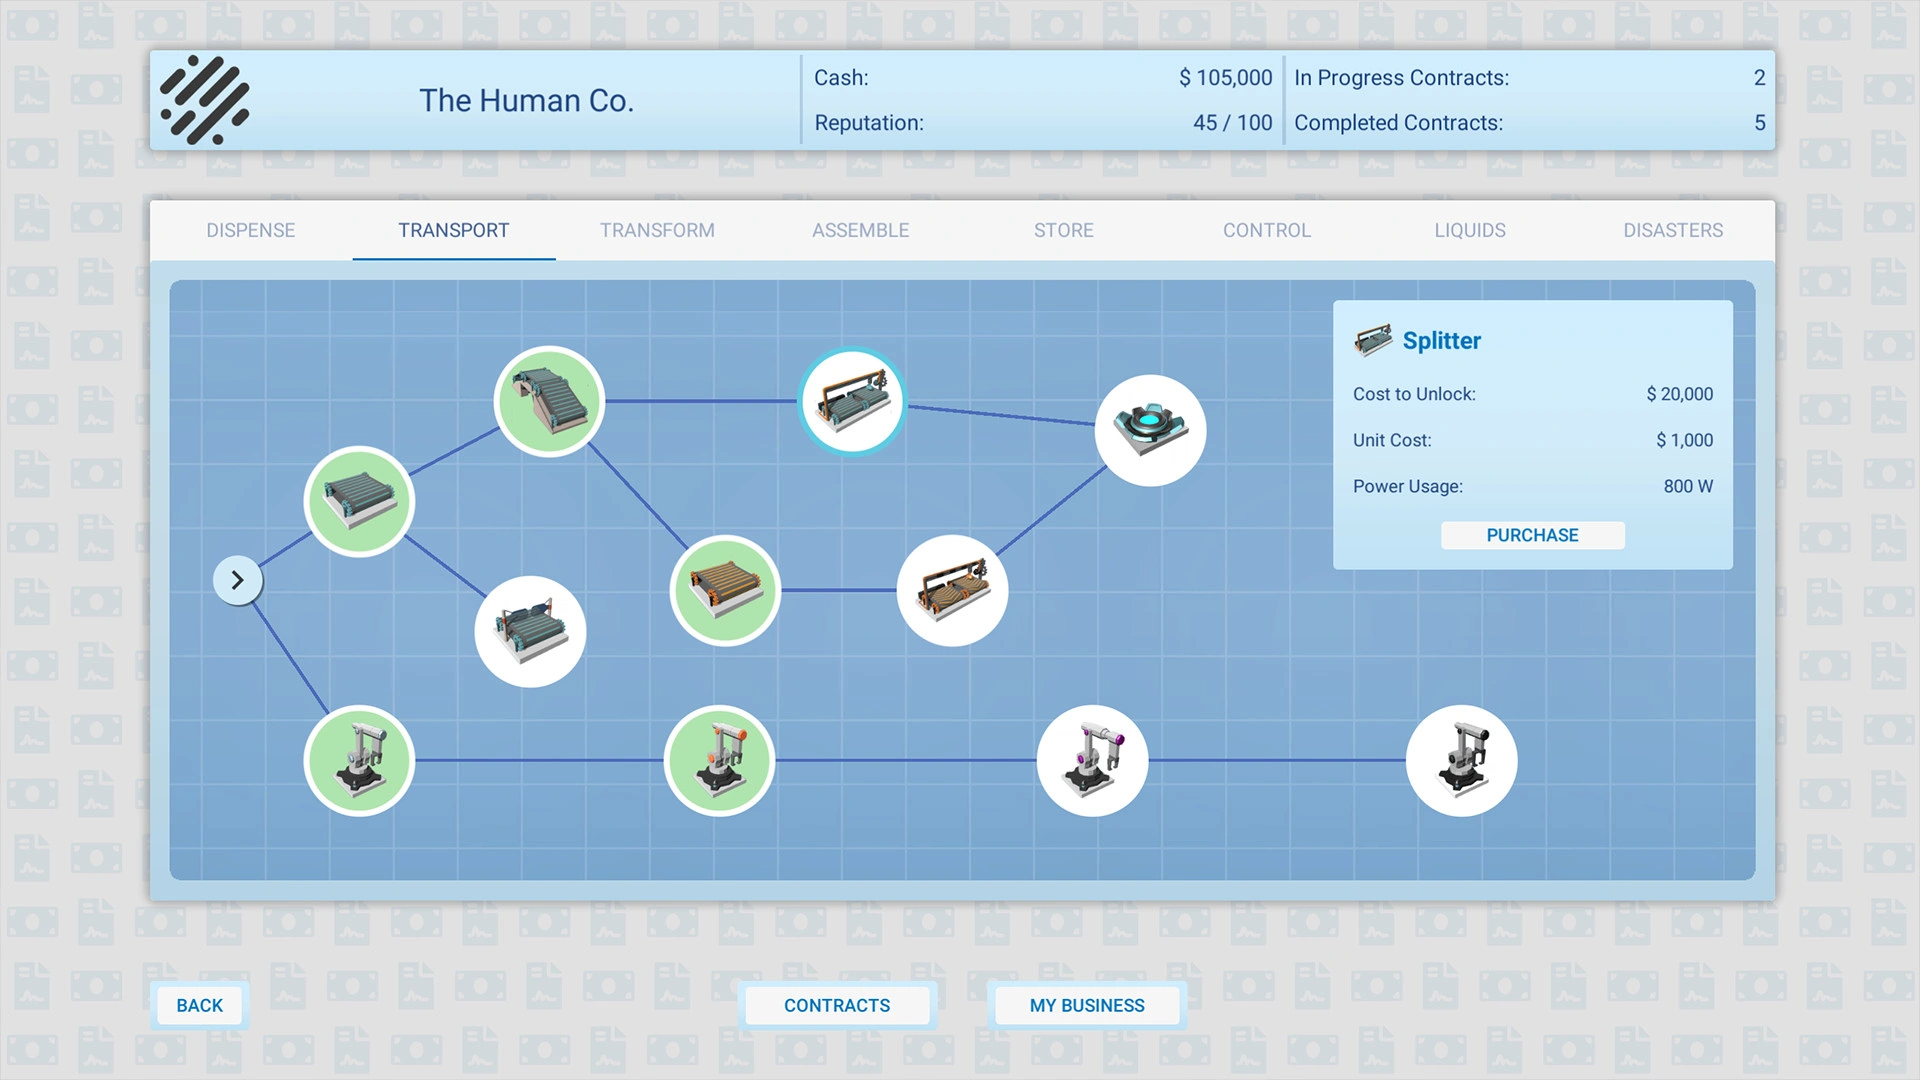The width and height of the screenshot is (1920, 1080).
Task: Open the CONTRACTS screen
Action: coord(837,1005)
